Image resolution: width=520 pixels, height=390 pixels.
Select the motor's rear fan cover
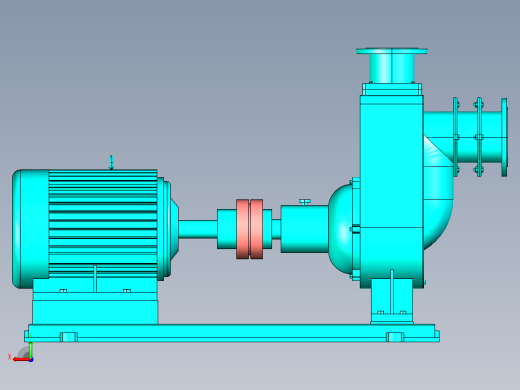[x=30, y=229]
